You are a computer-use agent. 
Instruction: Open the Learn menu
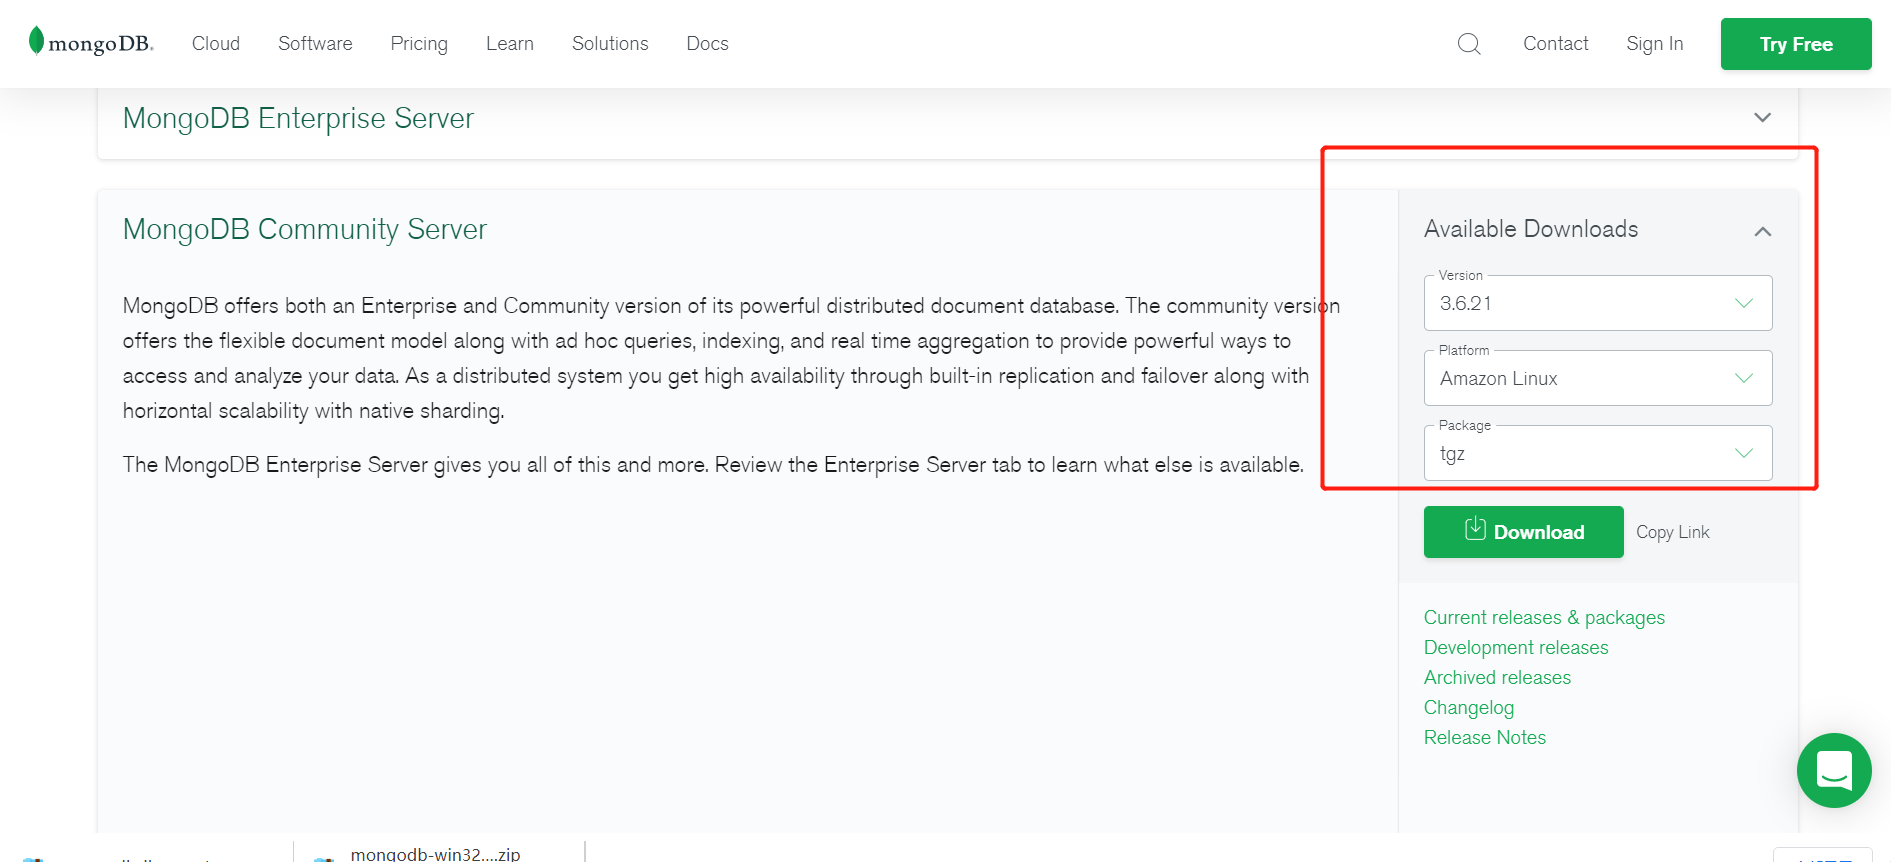pyautogui.click(x=510, y=44)
